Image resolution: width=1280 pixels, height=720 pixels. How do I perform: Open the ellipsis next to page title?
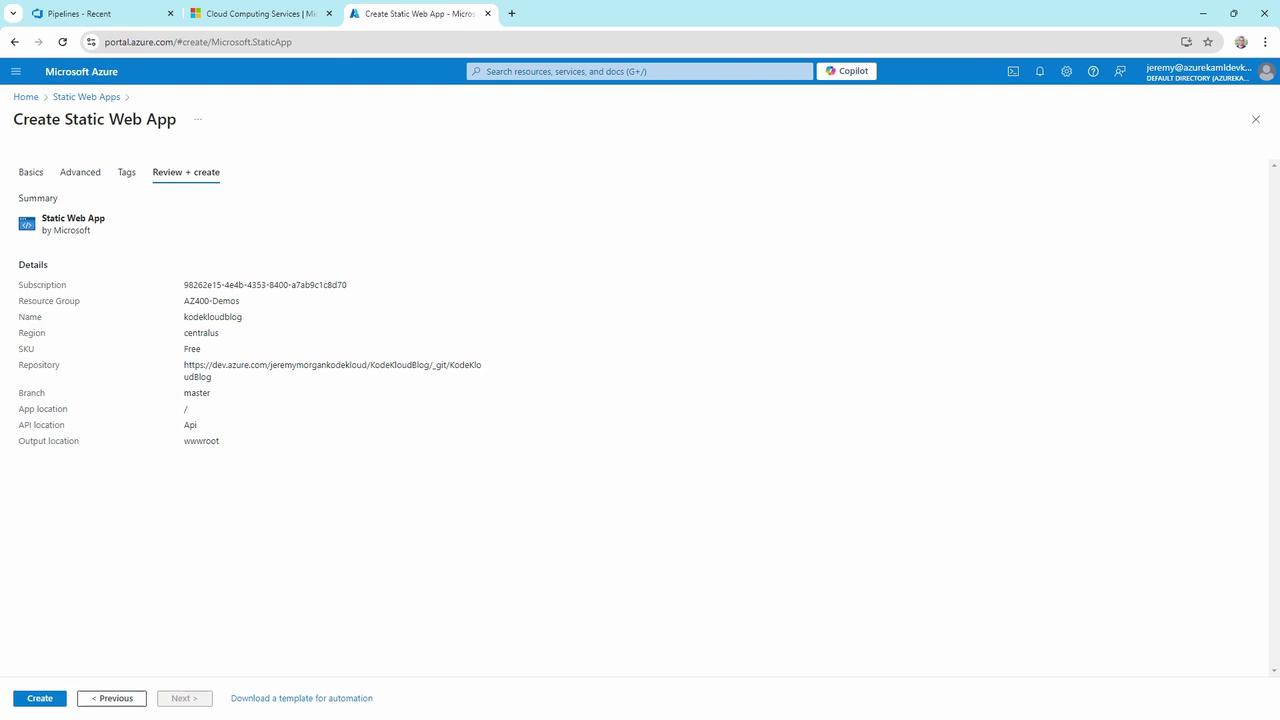(198, 119)
